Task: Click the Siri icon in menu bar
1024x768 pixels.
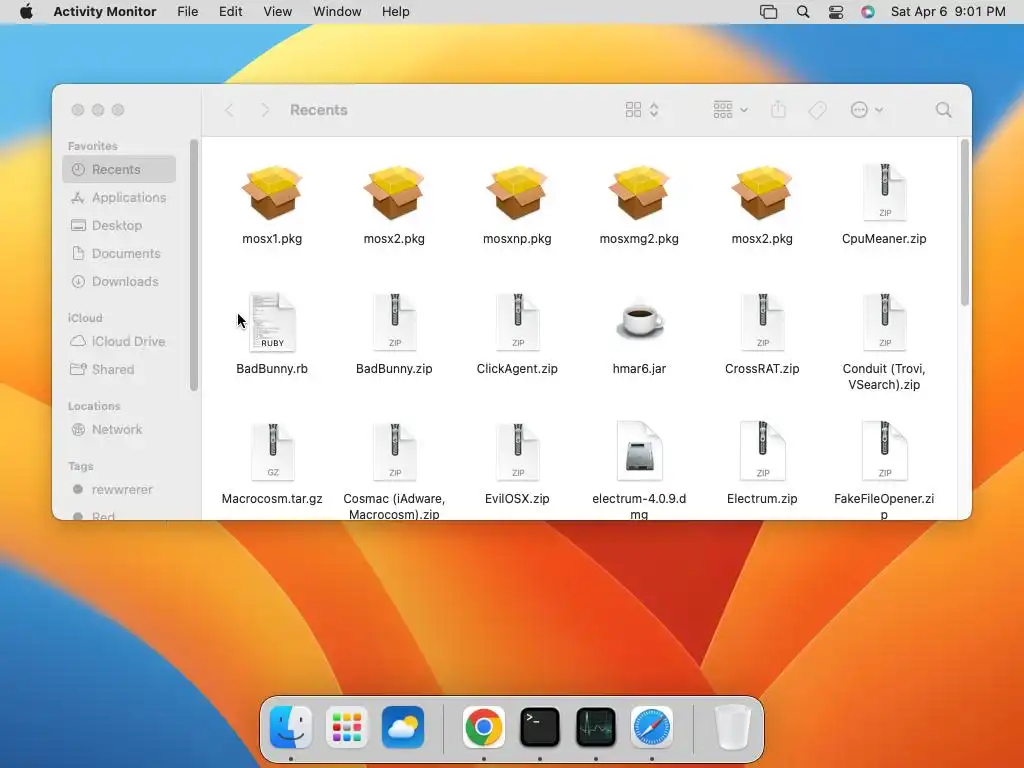Action: click(x=867, y=12)
